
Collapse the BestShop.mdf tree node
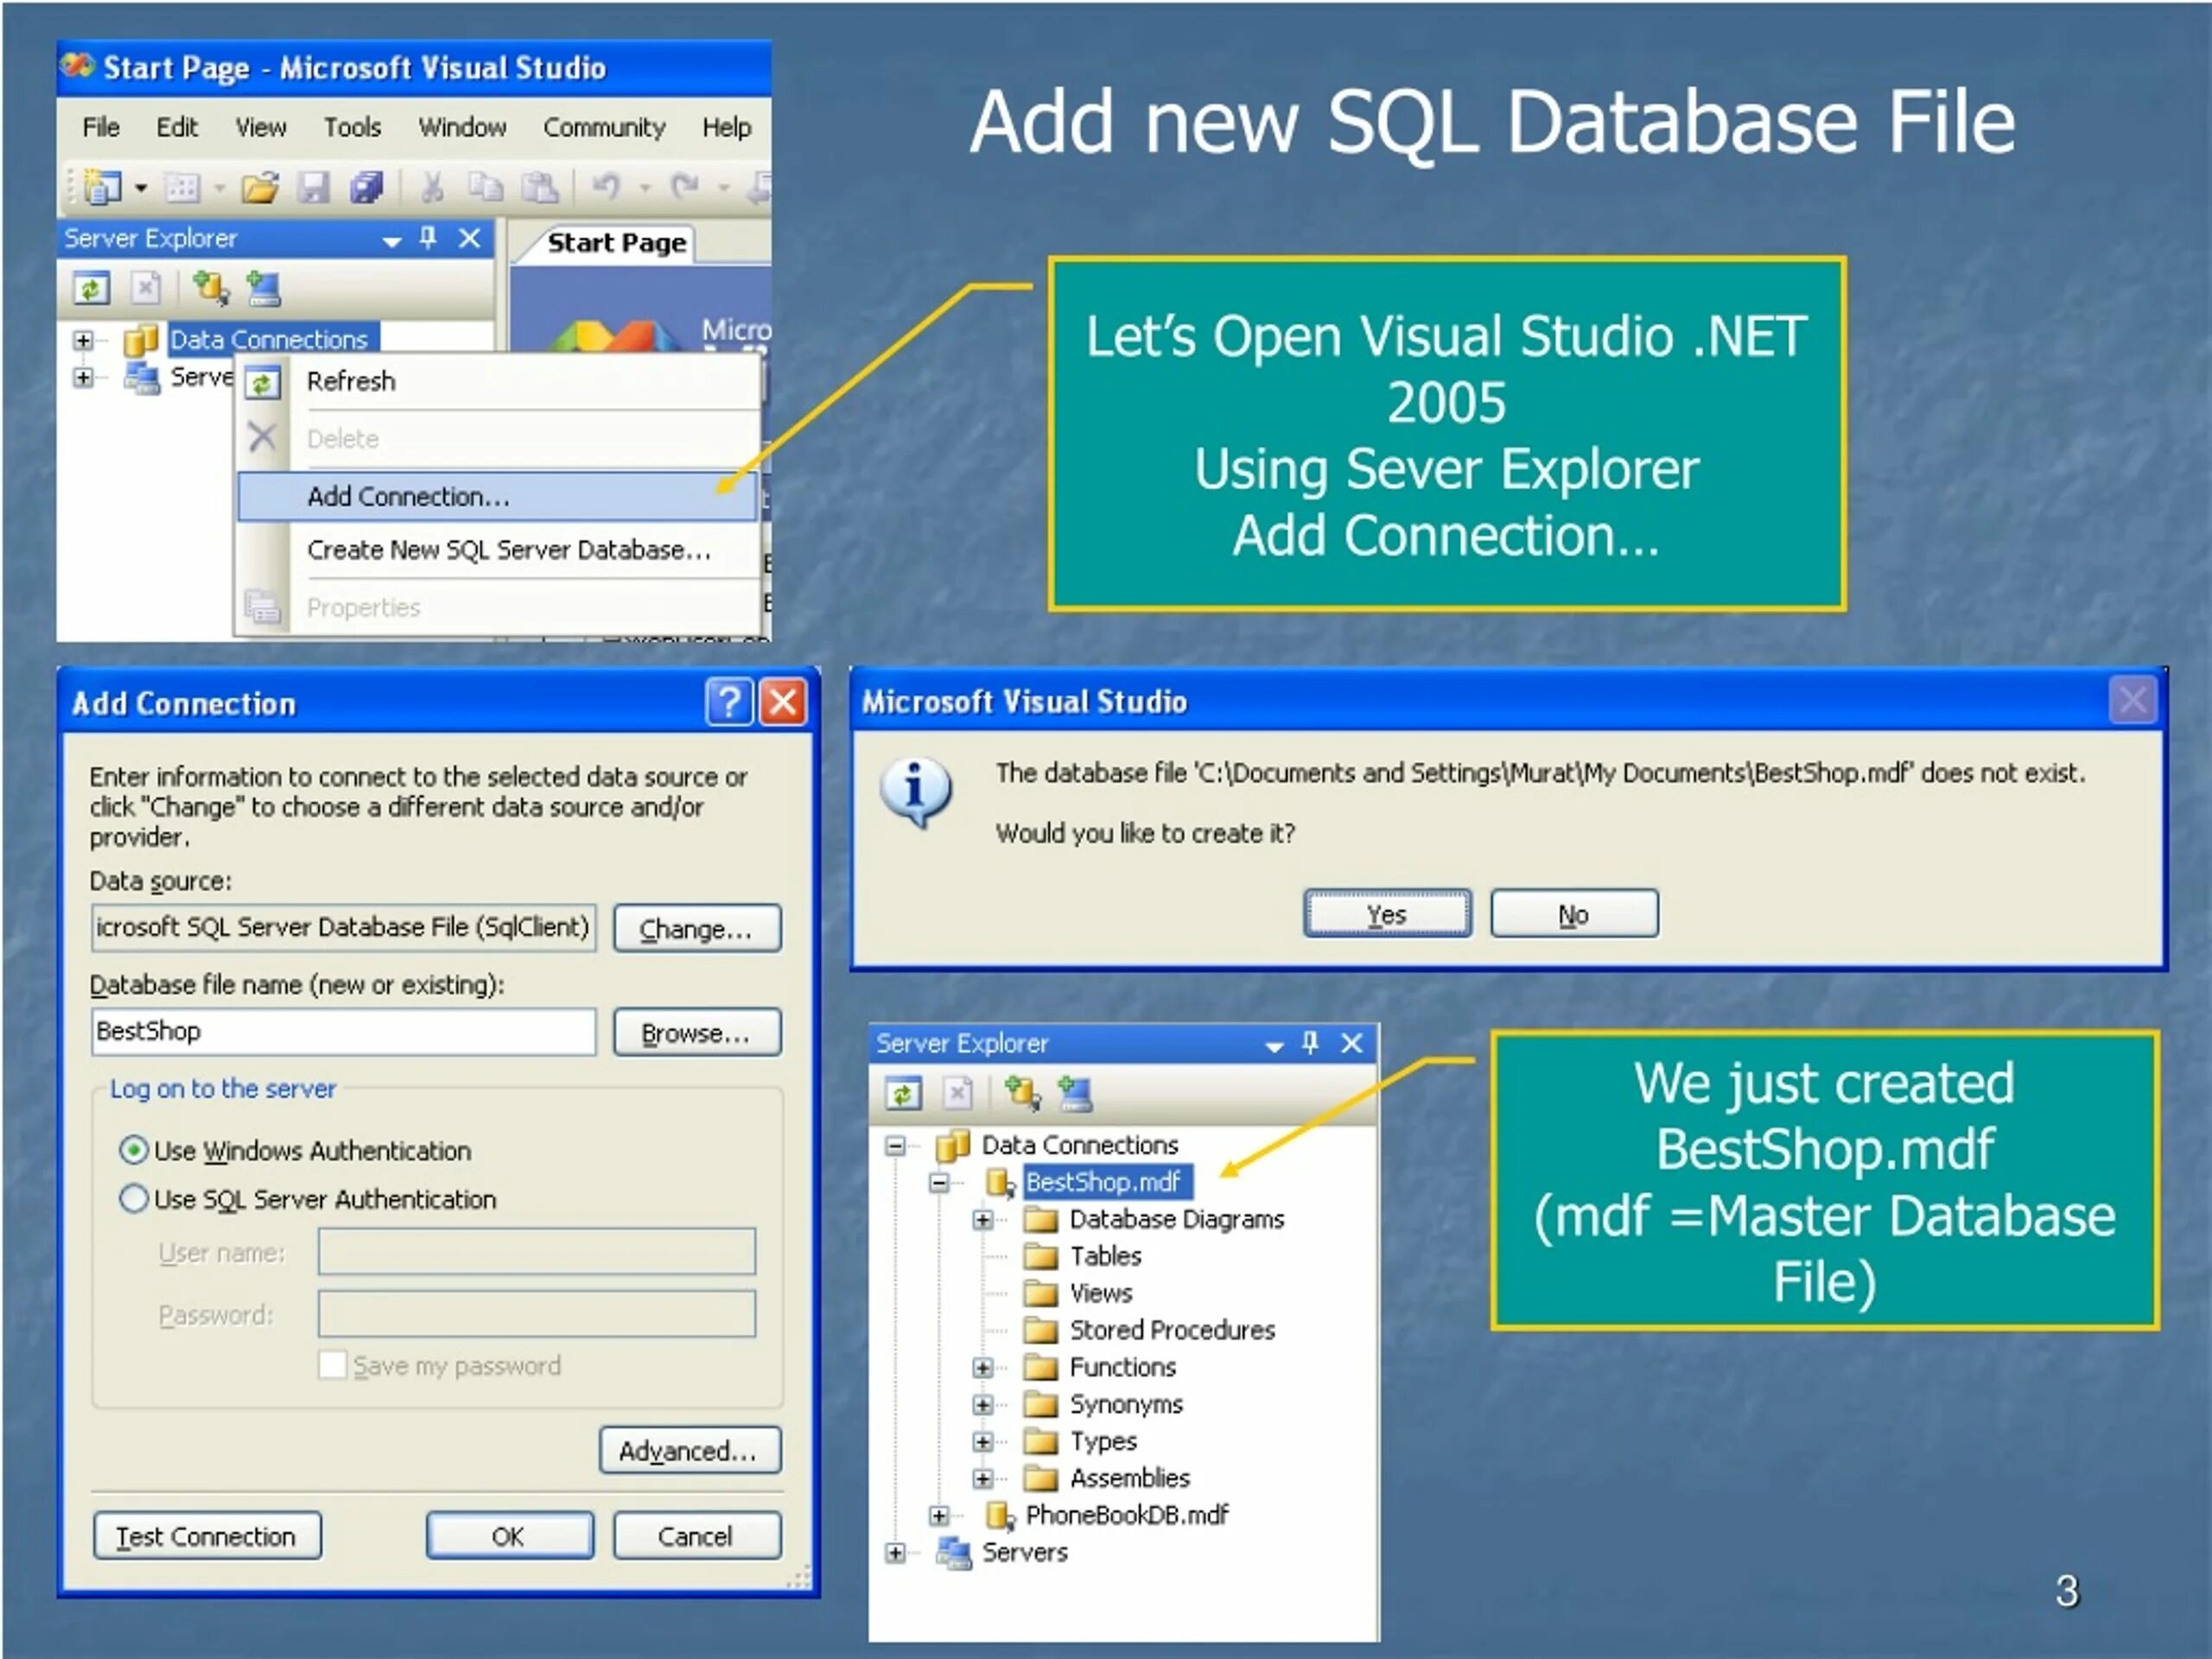point(939,1183)
